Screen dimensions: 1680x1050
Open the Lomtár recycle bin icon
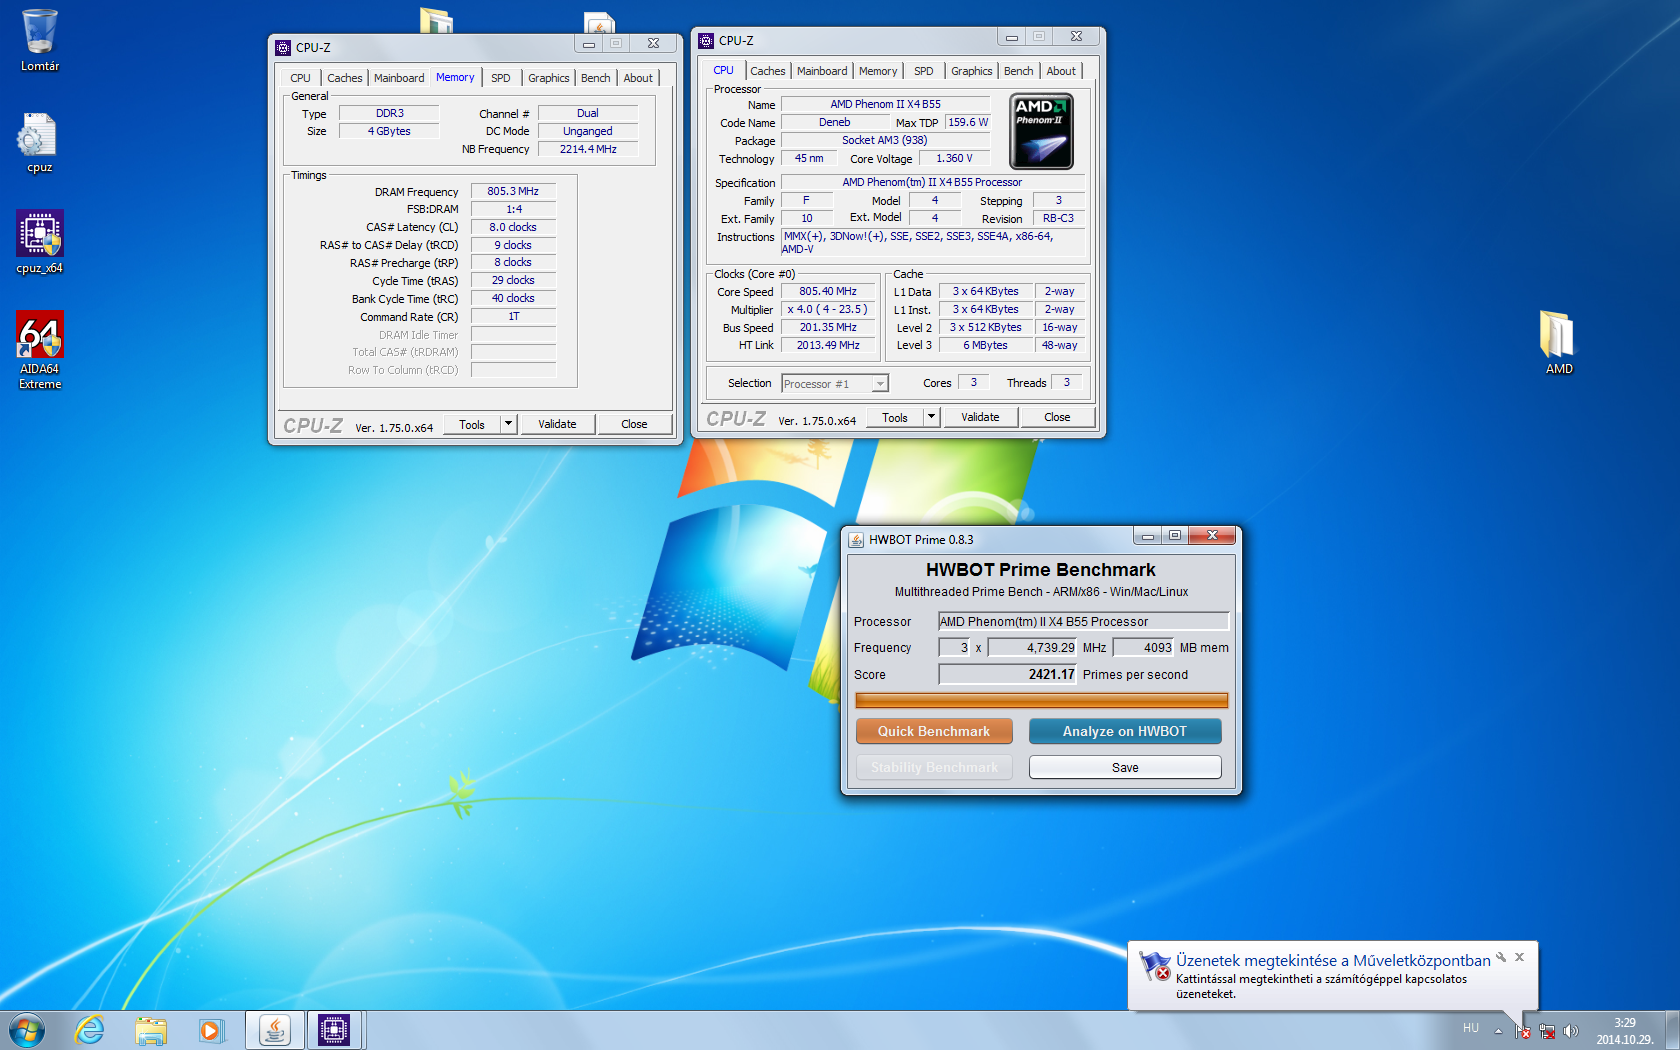(x=40, y=40)
